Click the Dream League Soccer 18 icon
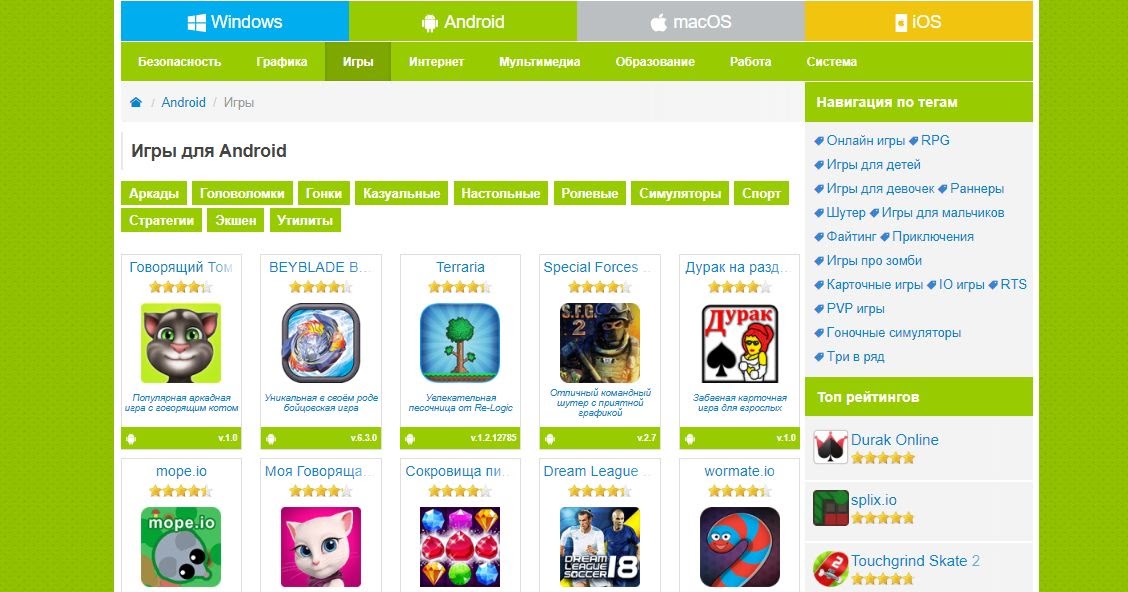This screenshot has width=1128, height=592. click(600, 547)
